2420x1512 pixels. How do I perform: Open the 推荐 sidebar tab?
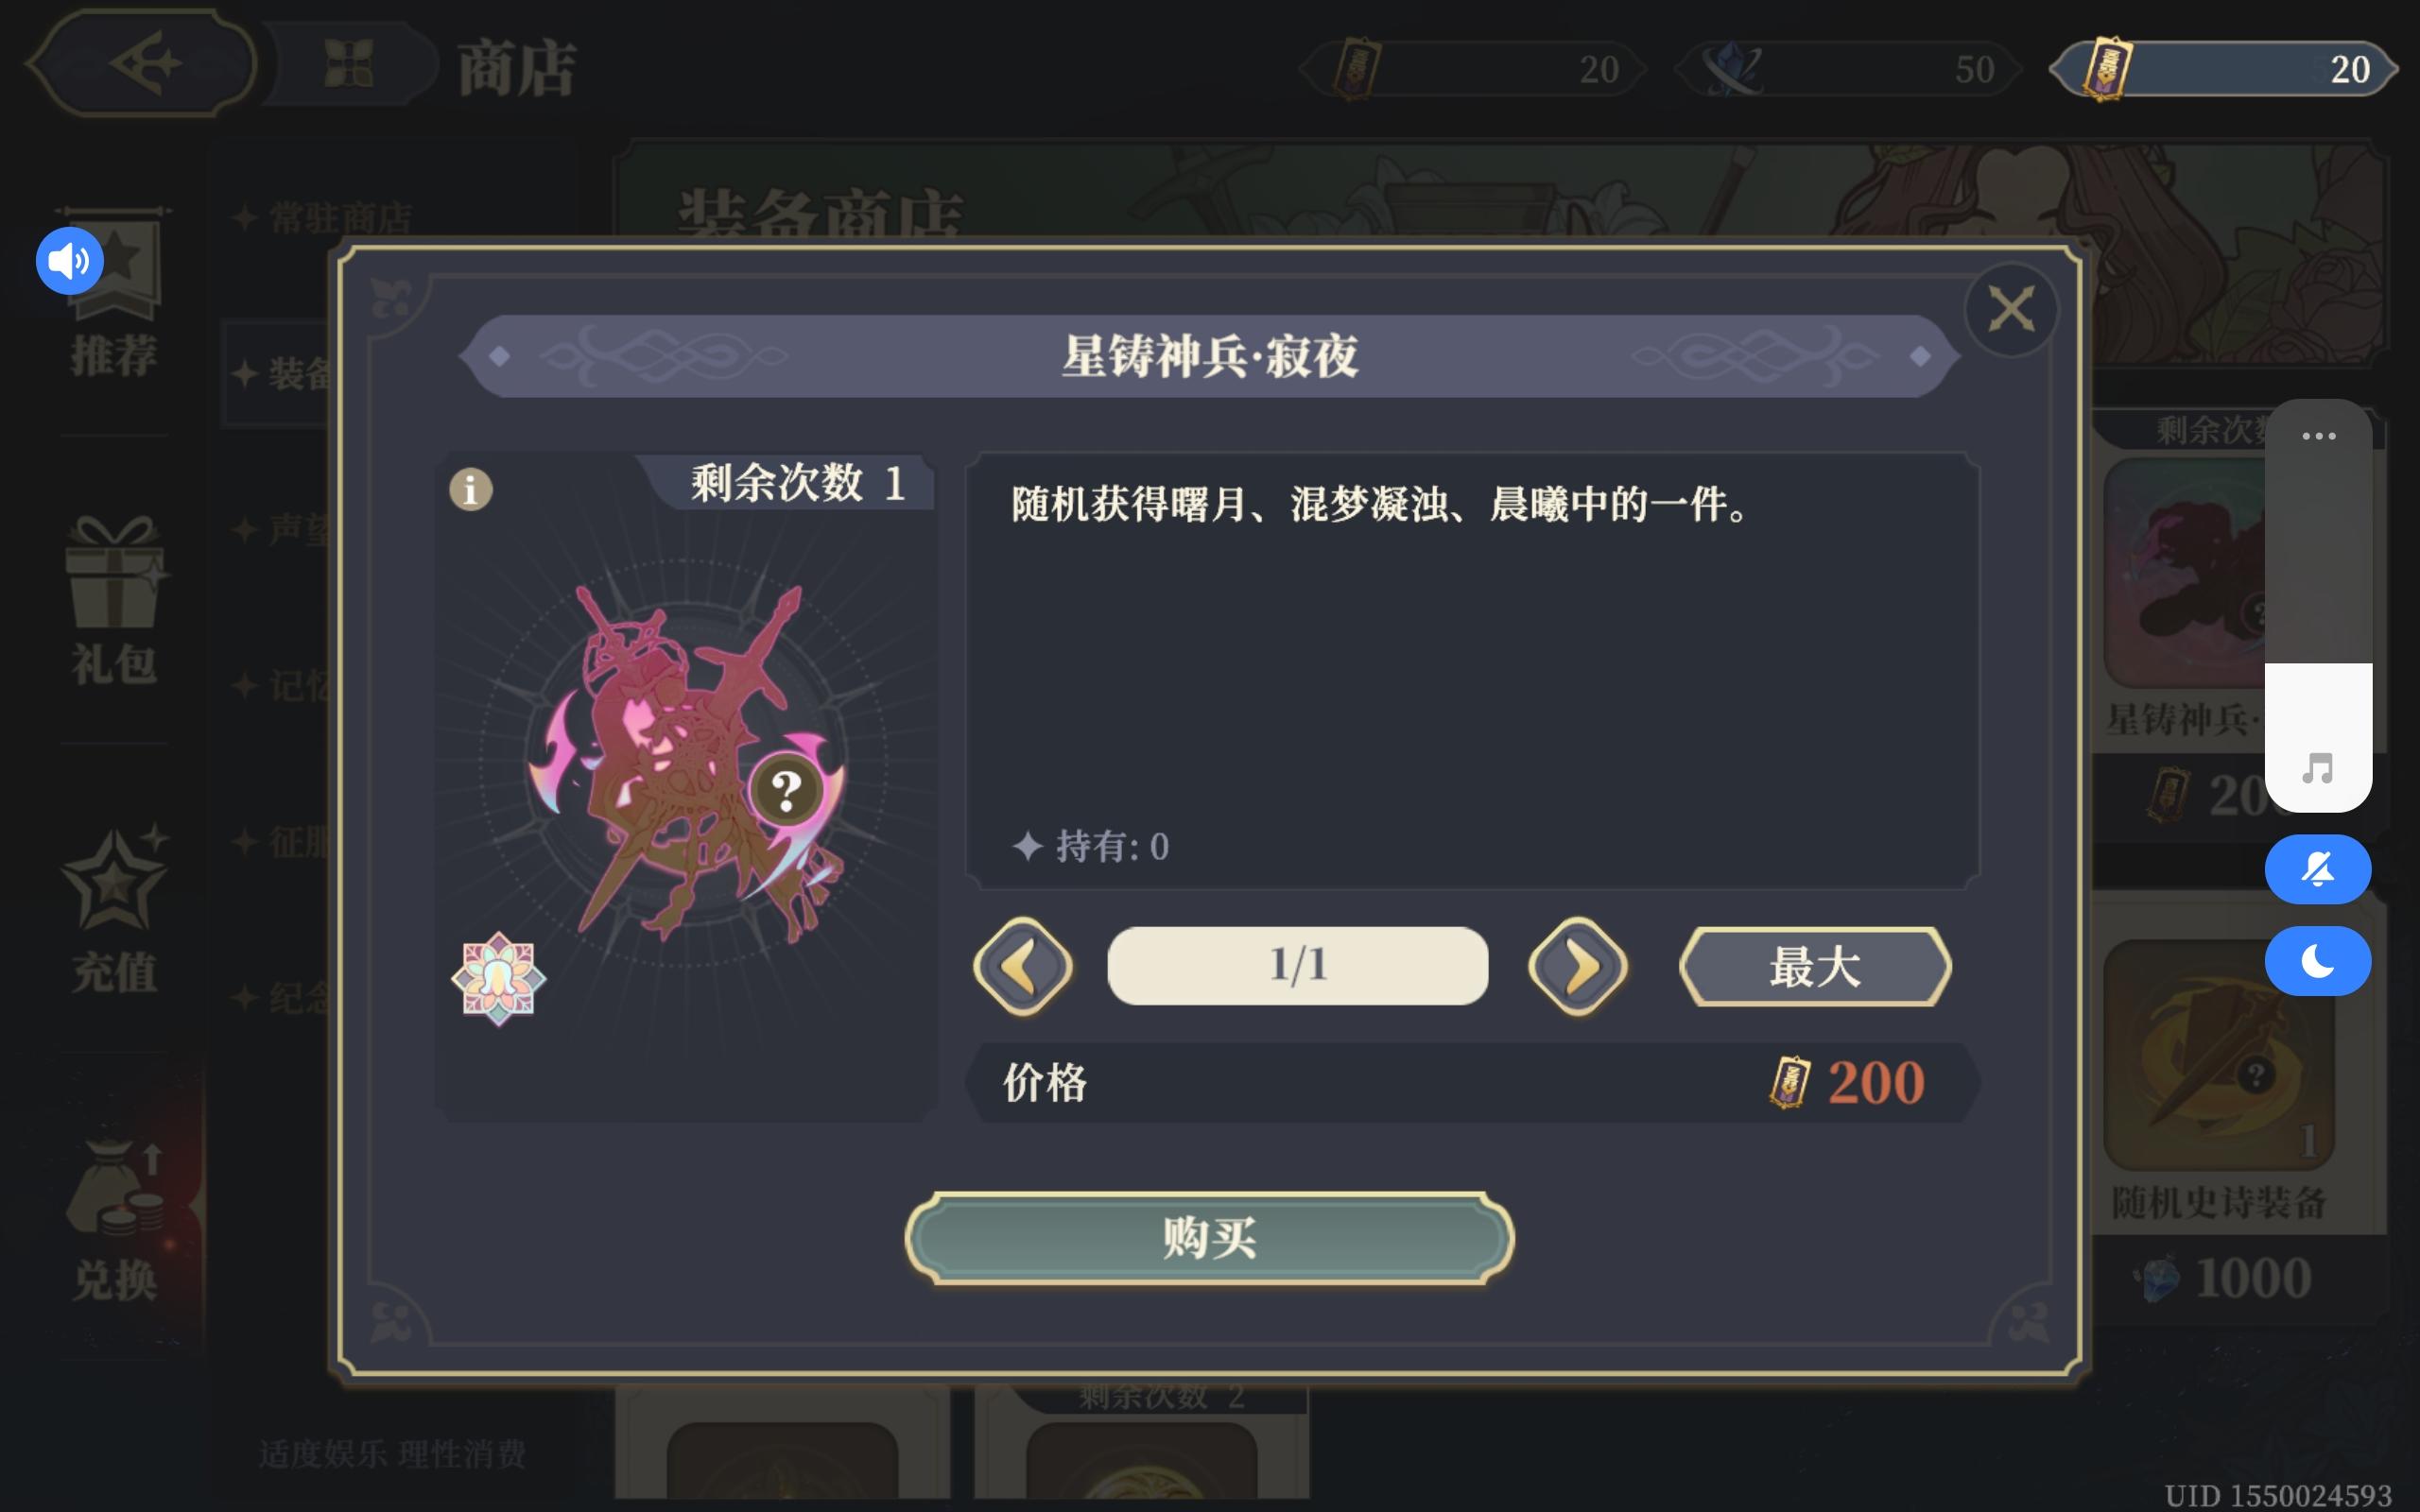[x=113, y=293]
